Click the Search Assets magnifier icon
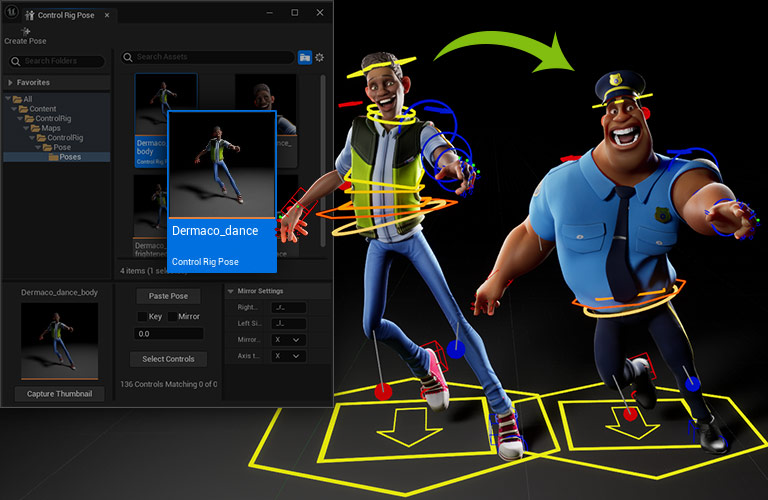Viewport: 768px width, 500px height. pos(129,58)
